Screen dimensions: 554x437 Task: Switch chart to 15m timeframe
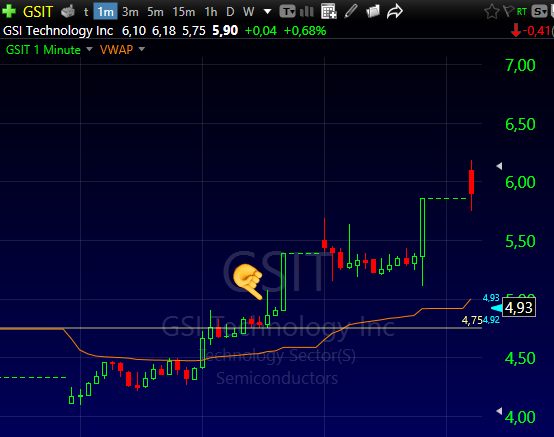(x=184, y=12)
